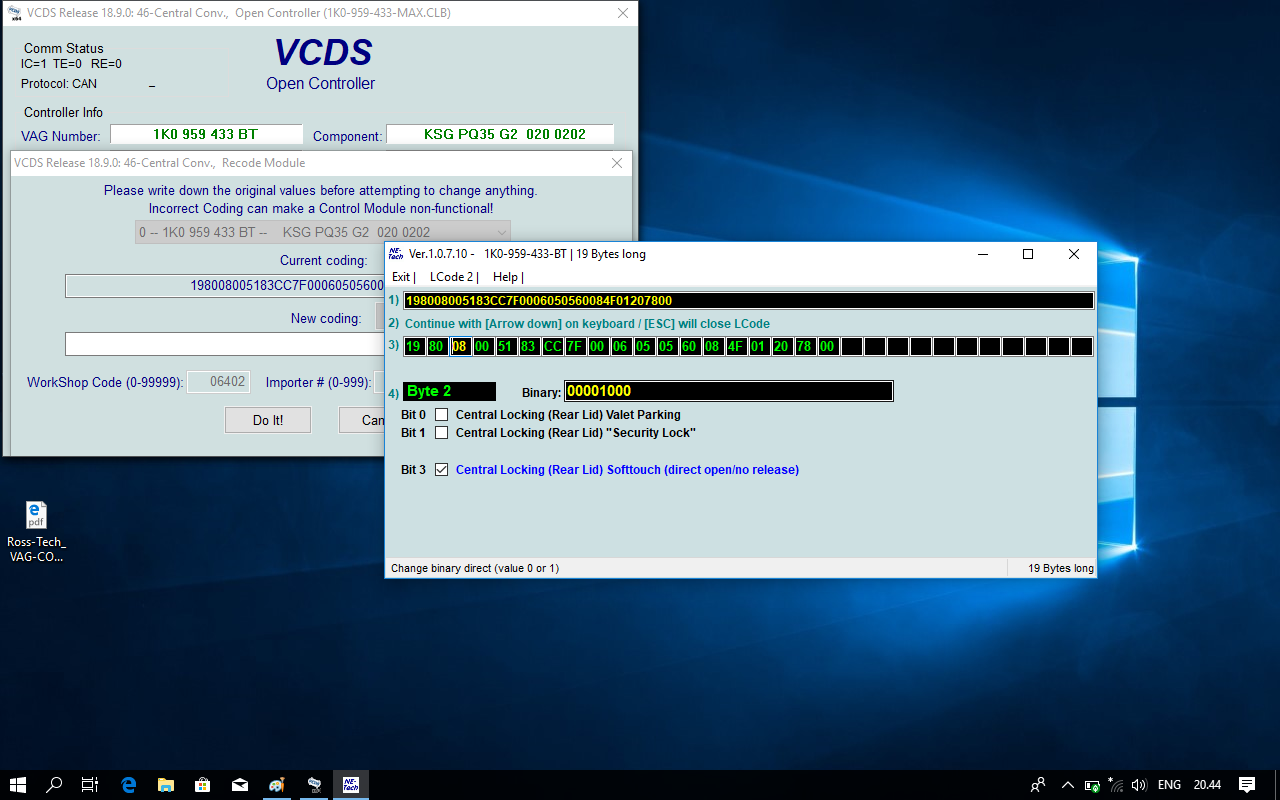Close the VCDS Open Controller window
Viewport: 1280px width, 800px height.
point(623,13)
